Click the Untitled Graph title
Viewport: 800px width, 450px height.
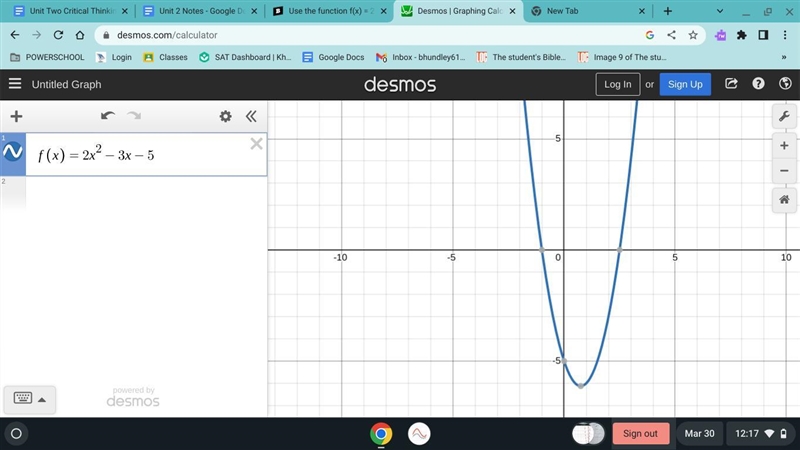[66, 84]
